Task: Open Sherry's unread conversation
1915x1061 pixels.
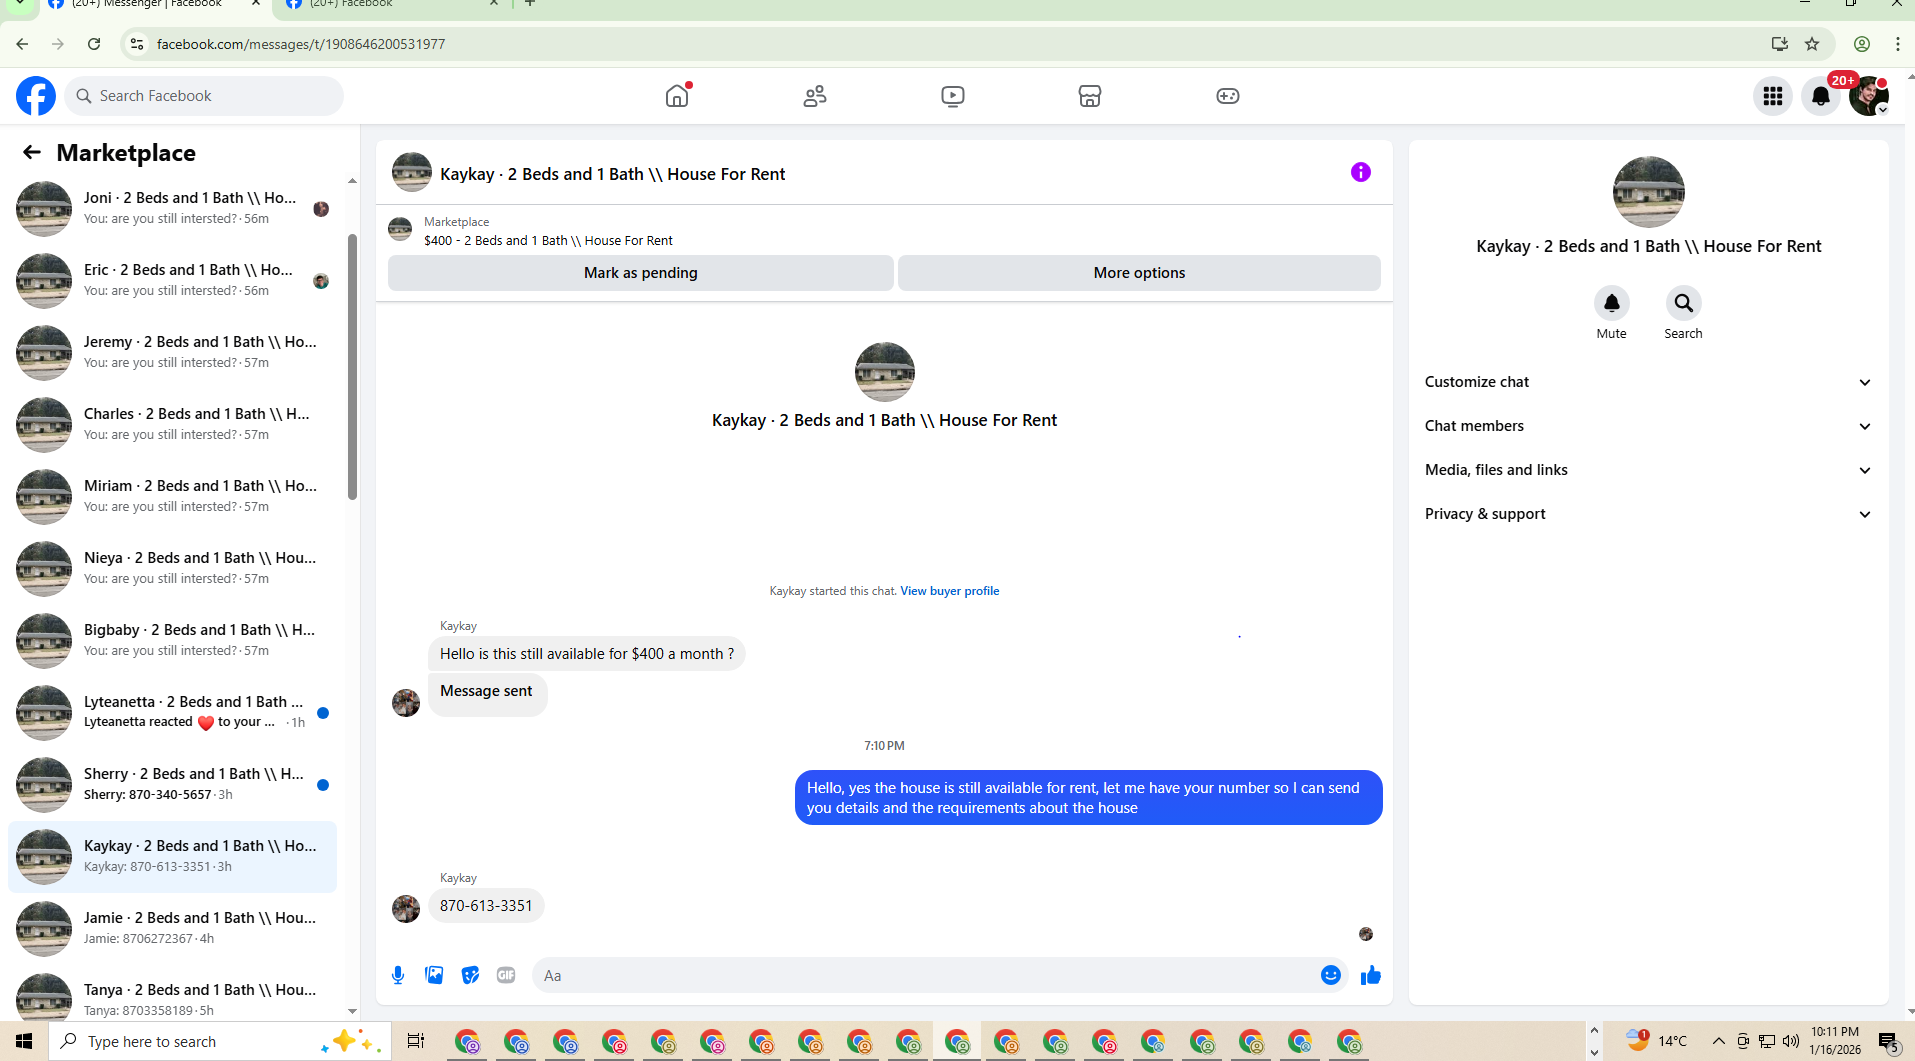Action: 172,784
